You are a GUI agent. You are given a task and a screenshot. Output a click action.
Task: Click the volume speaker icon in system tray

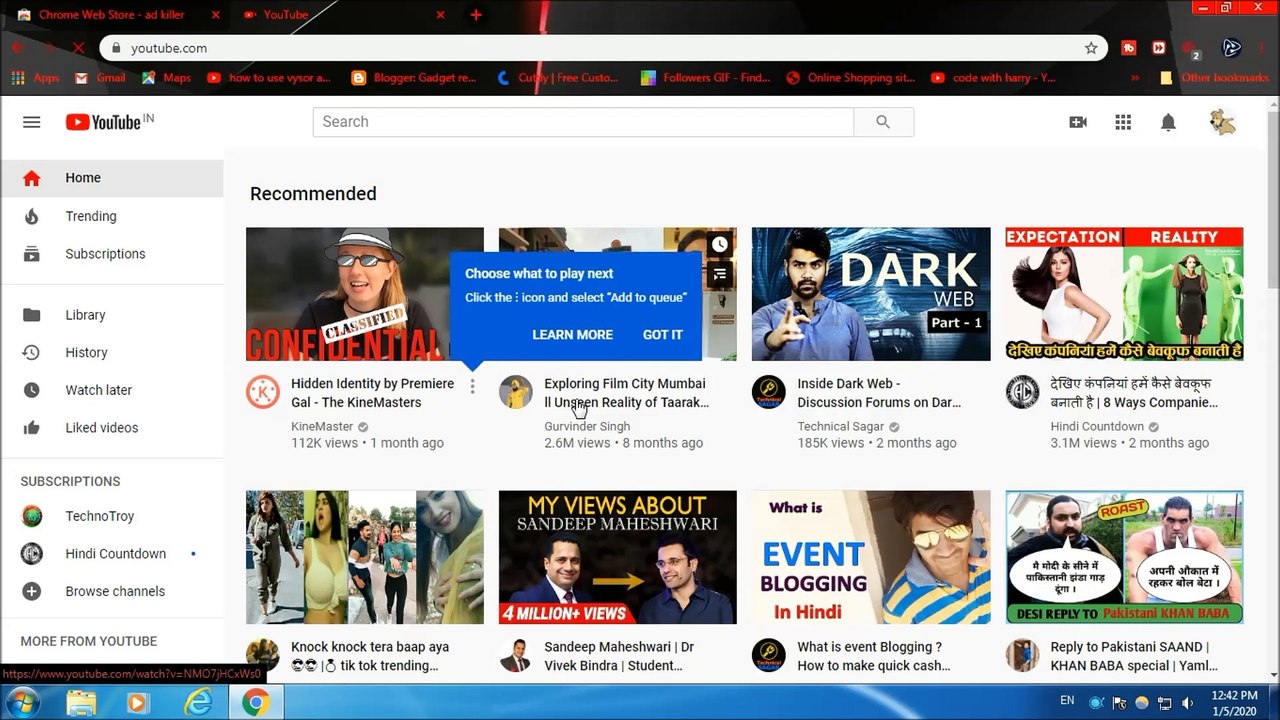point(1187,703)
